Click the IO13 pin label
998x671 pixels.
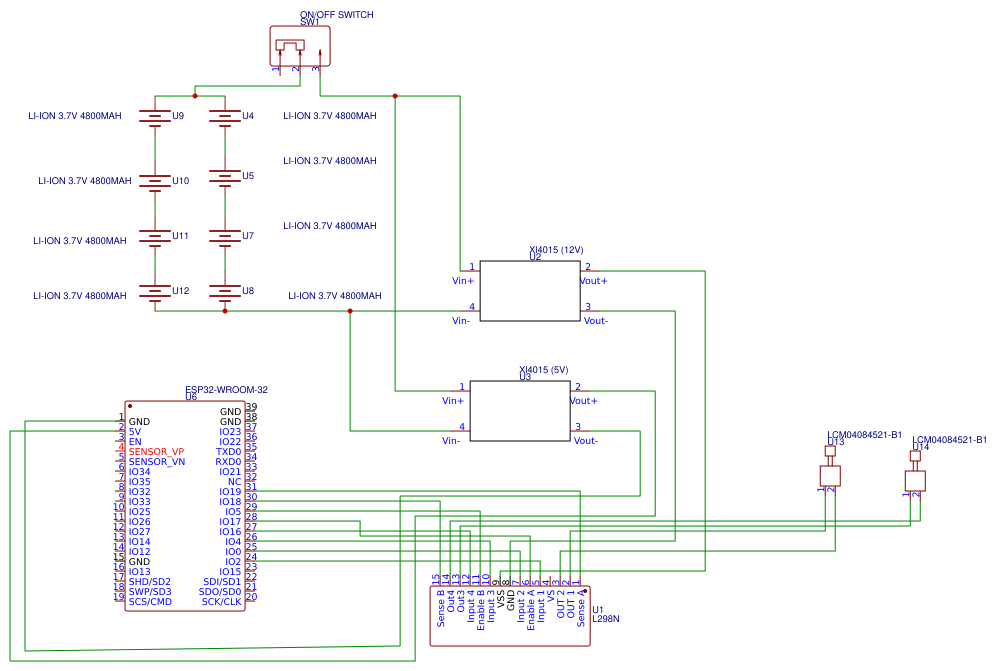coord(139,572)
